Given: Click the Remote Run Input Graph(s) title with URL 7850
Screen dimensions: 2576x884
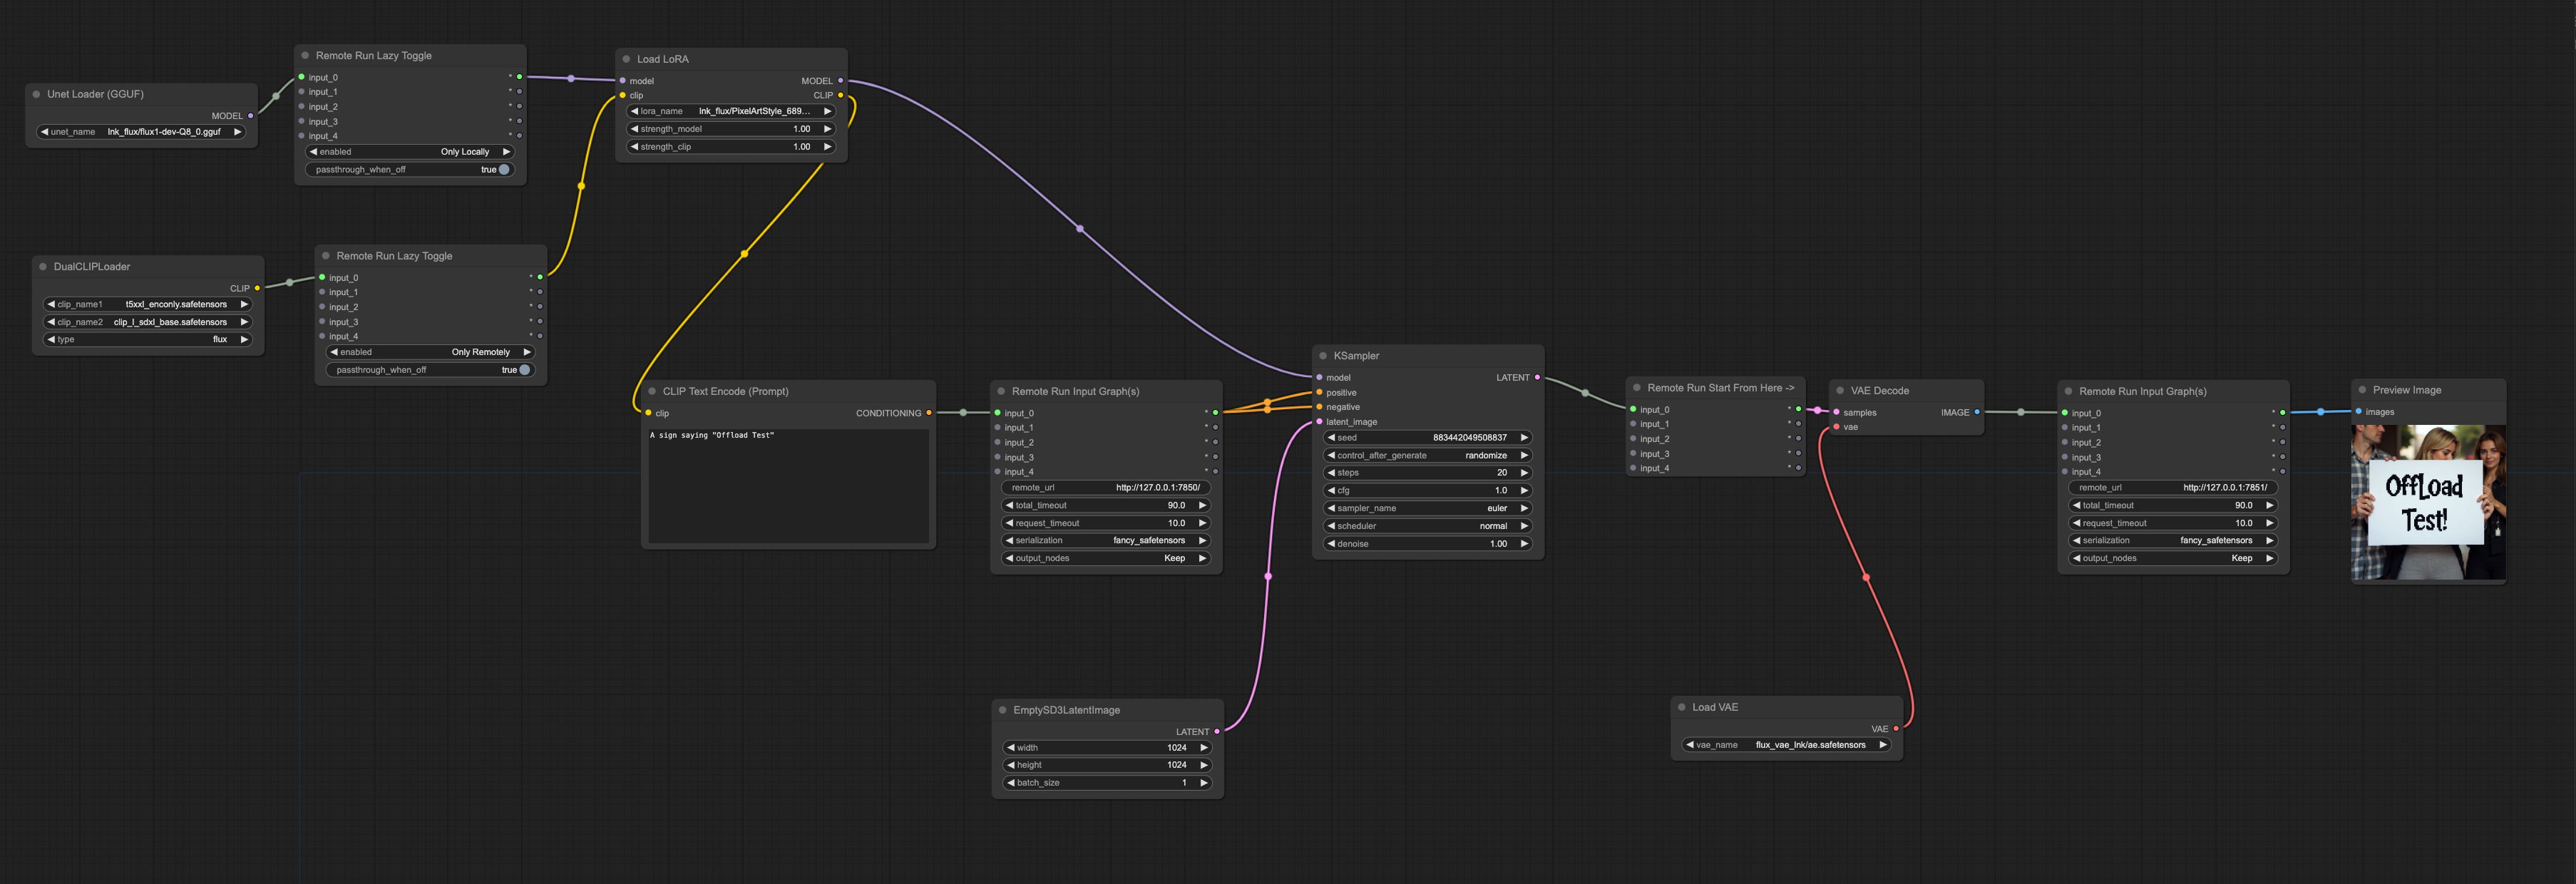Looking at the screenshot, I should pyautogui.click(x=1075, y=392).
